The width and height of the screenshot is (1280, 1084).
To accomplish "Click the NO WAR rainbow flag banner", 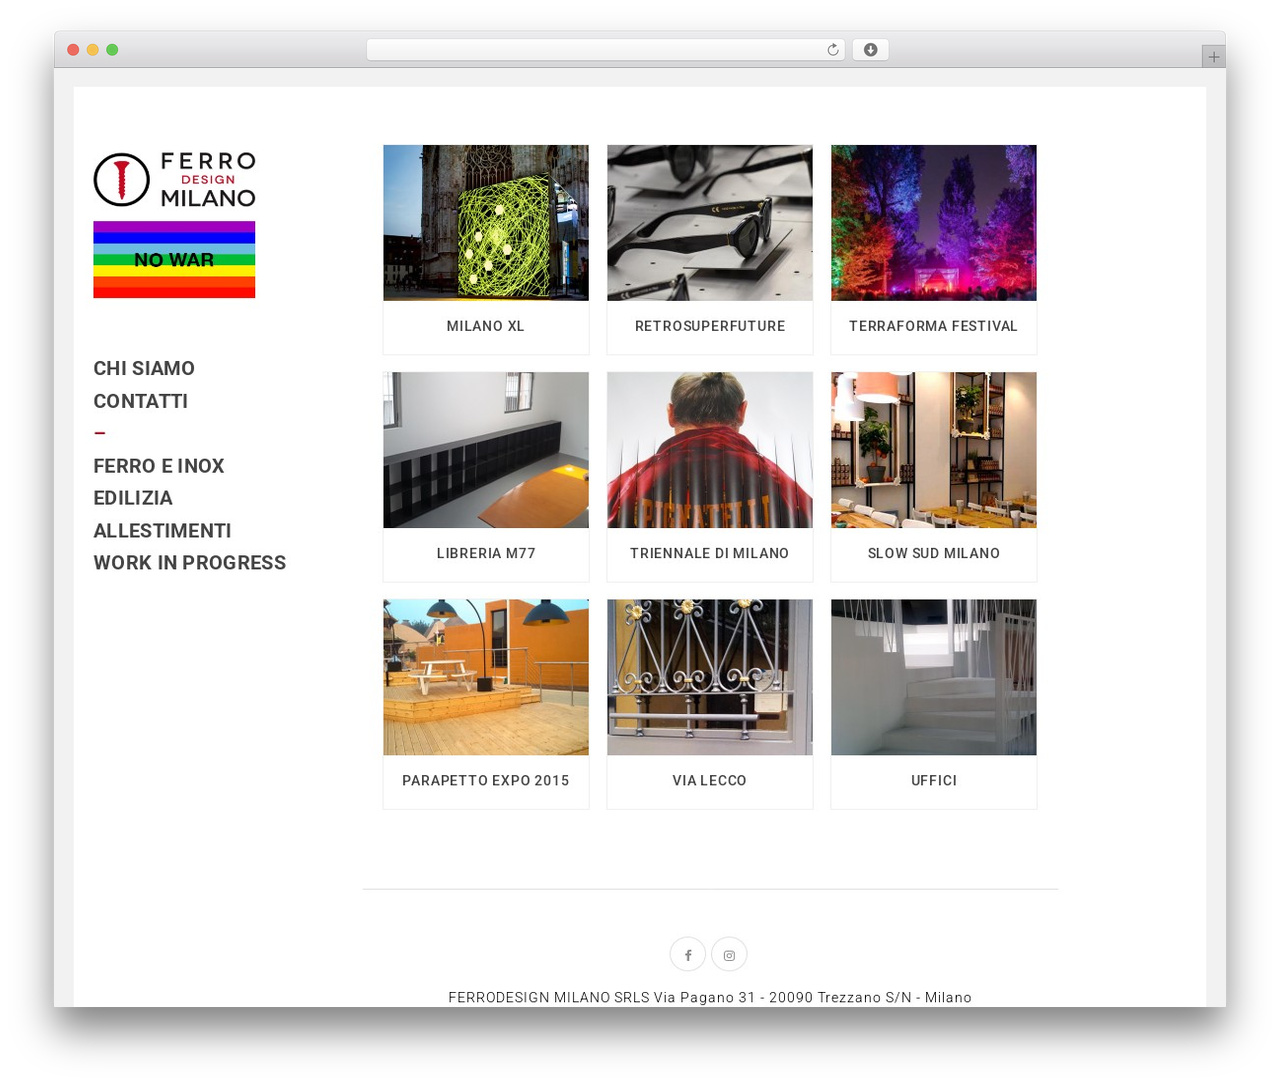I will coord(174,259).
